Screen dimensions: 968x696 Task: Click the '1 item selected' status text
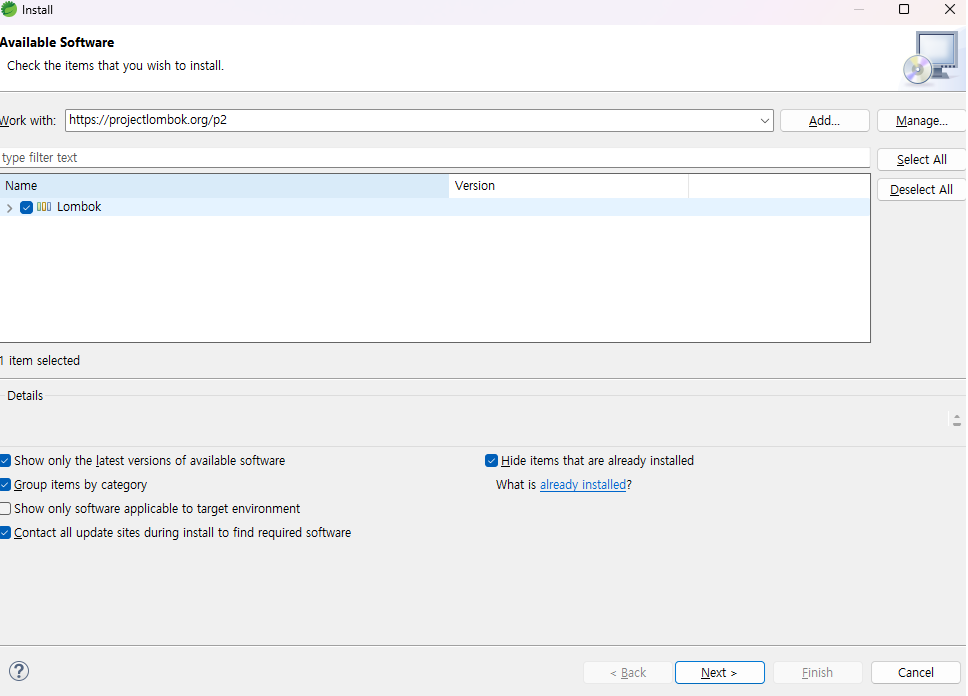pos(40,361)
